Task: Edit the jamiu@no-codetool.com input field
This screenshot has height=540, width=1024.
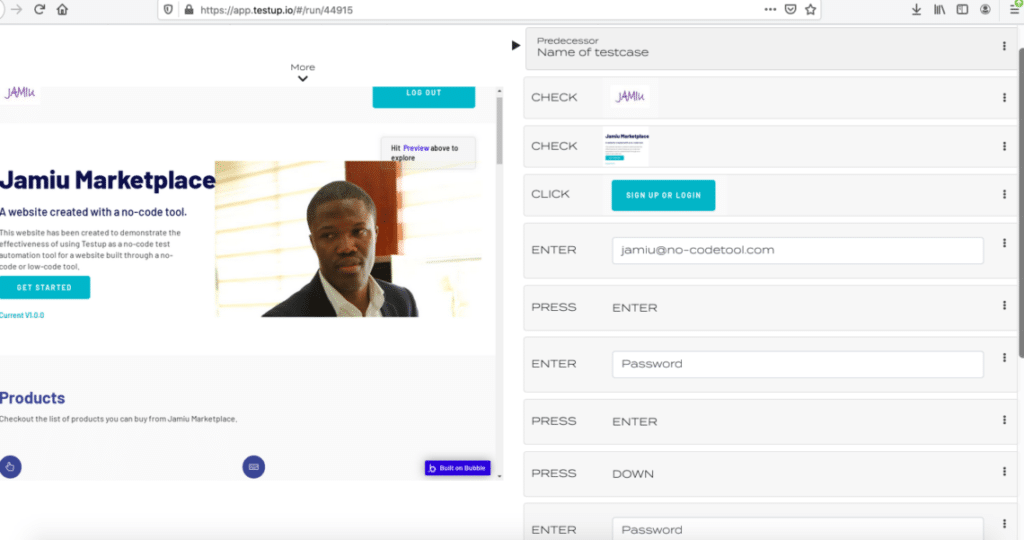Action: (797, 250)
